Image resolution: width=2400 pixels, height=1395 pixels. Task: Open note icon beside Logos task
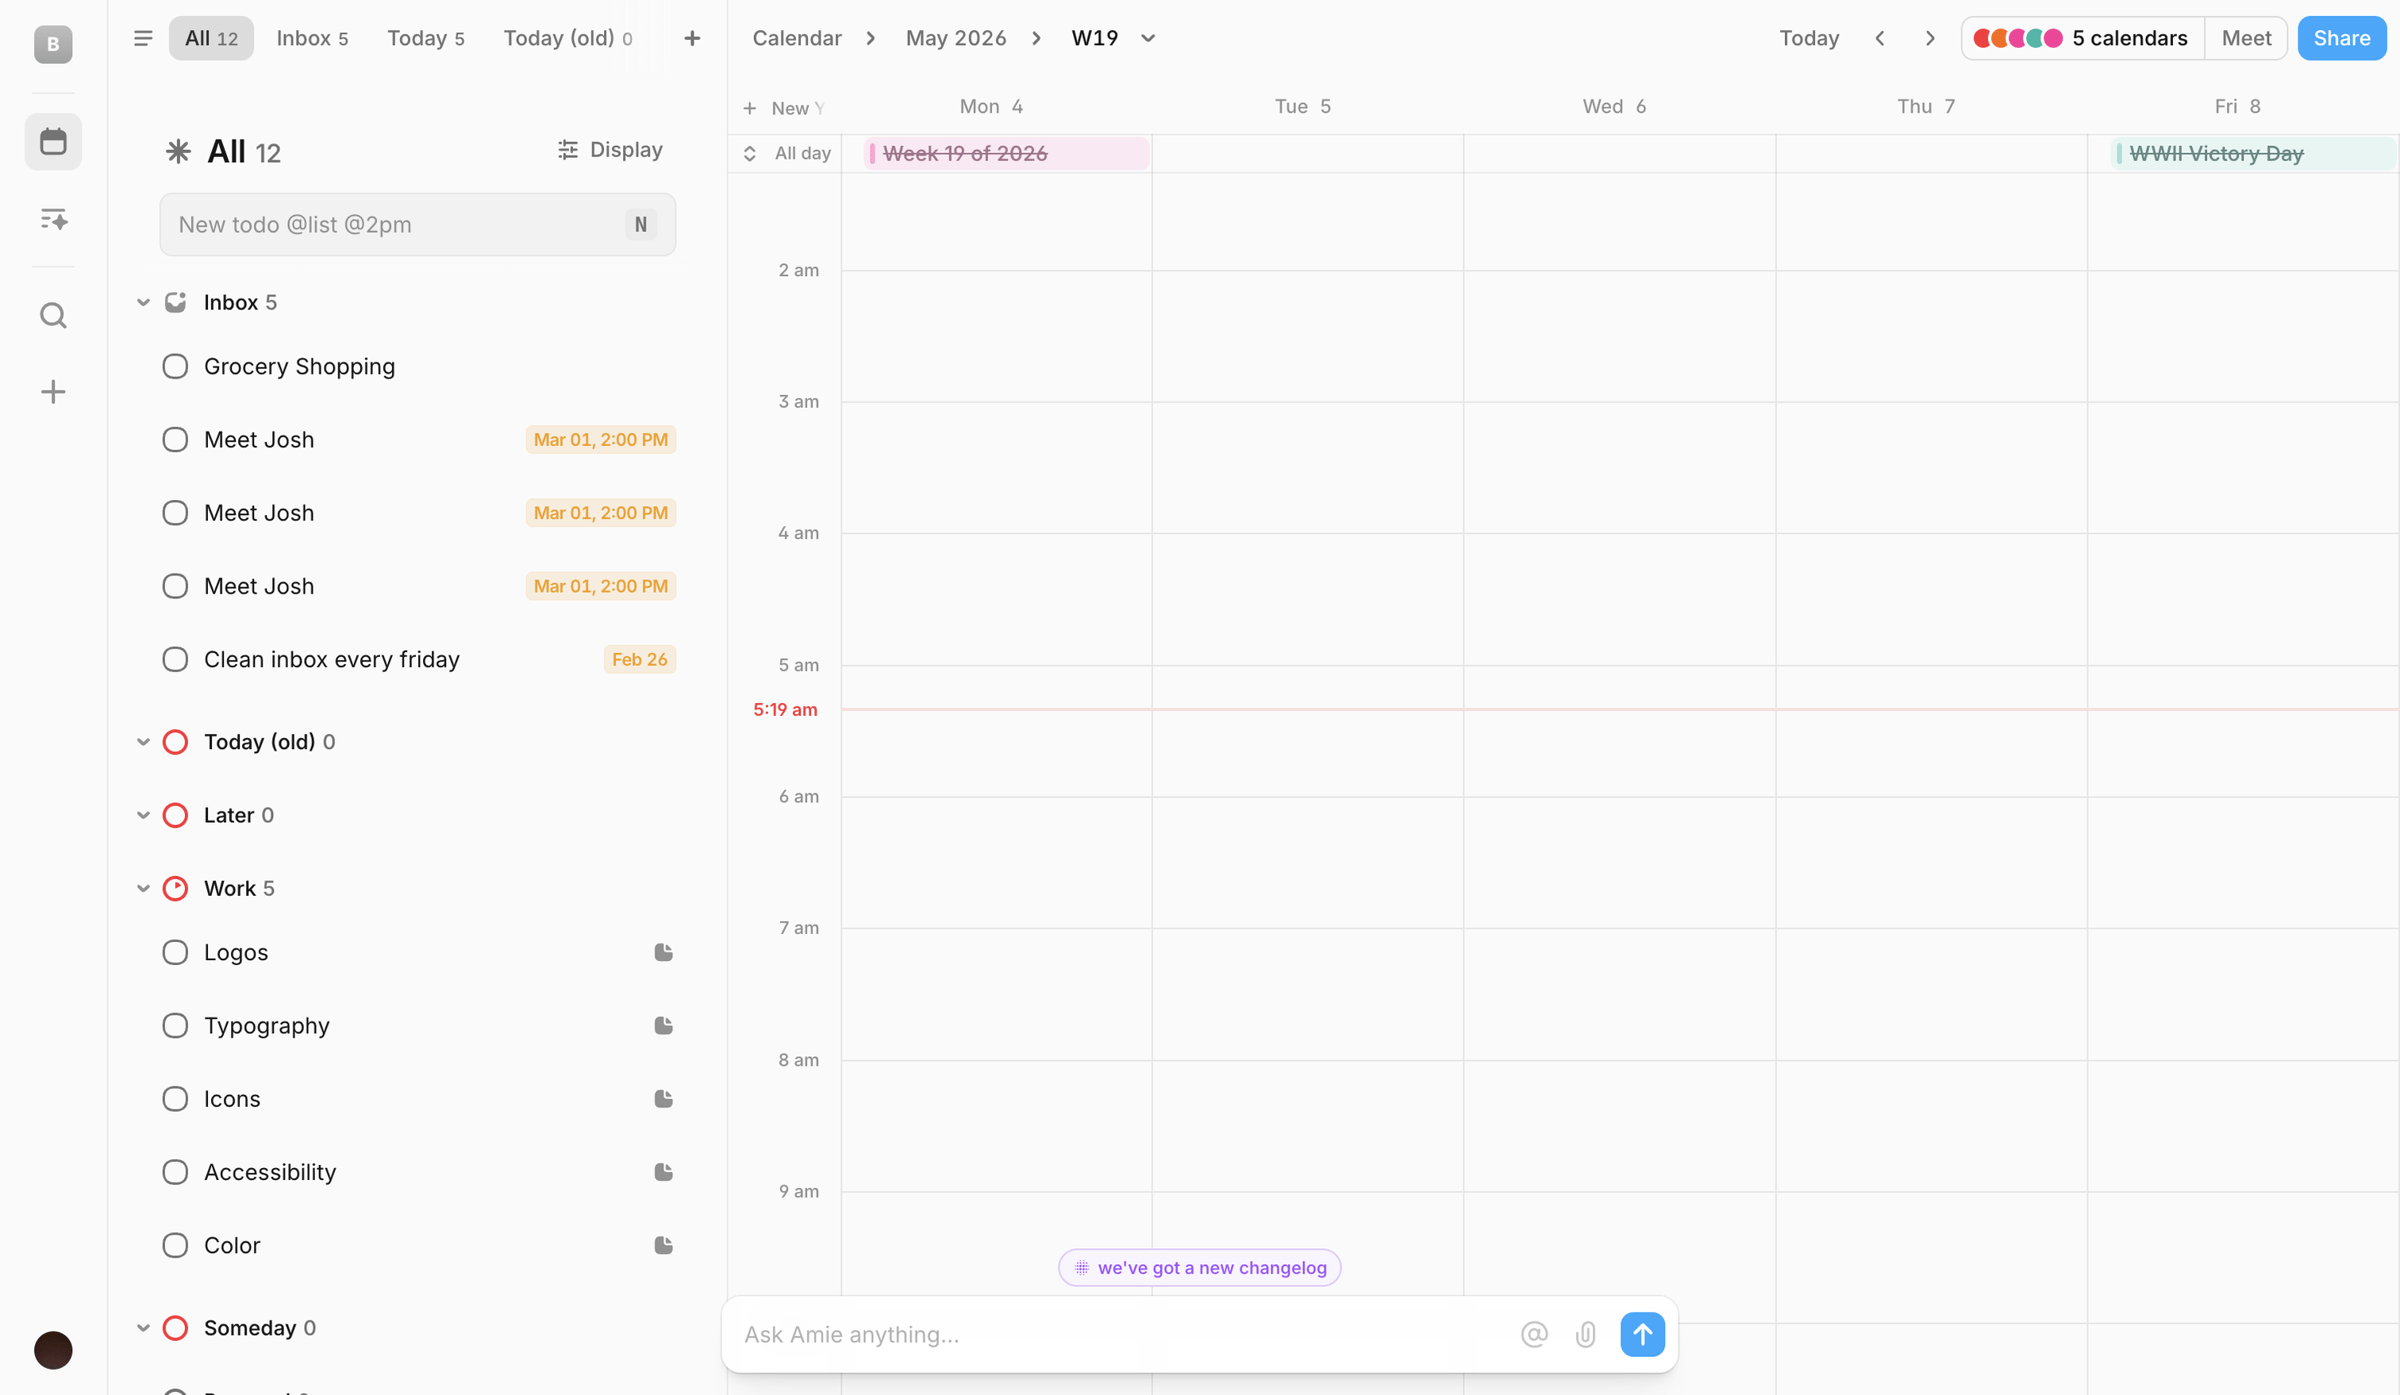pos(663,952)
